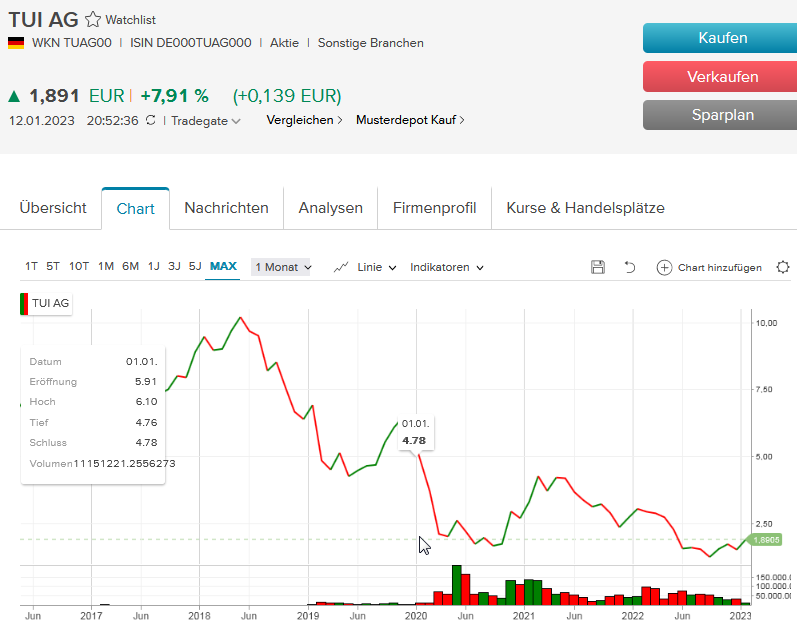Click the Kaufen button

coord(722,38)
